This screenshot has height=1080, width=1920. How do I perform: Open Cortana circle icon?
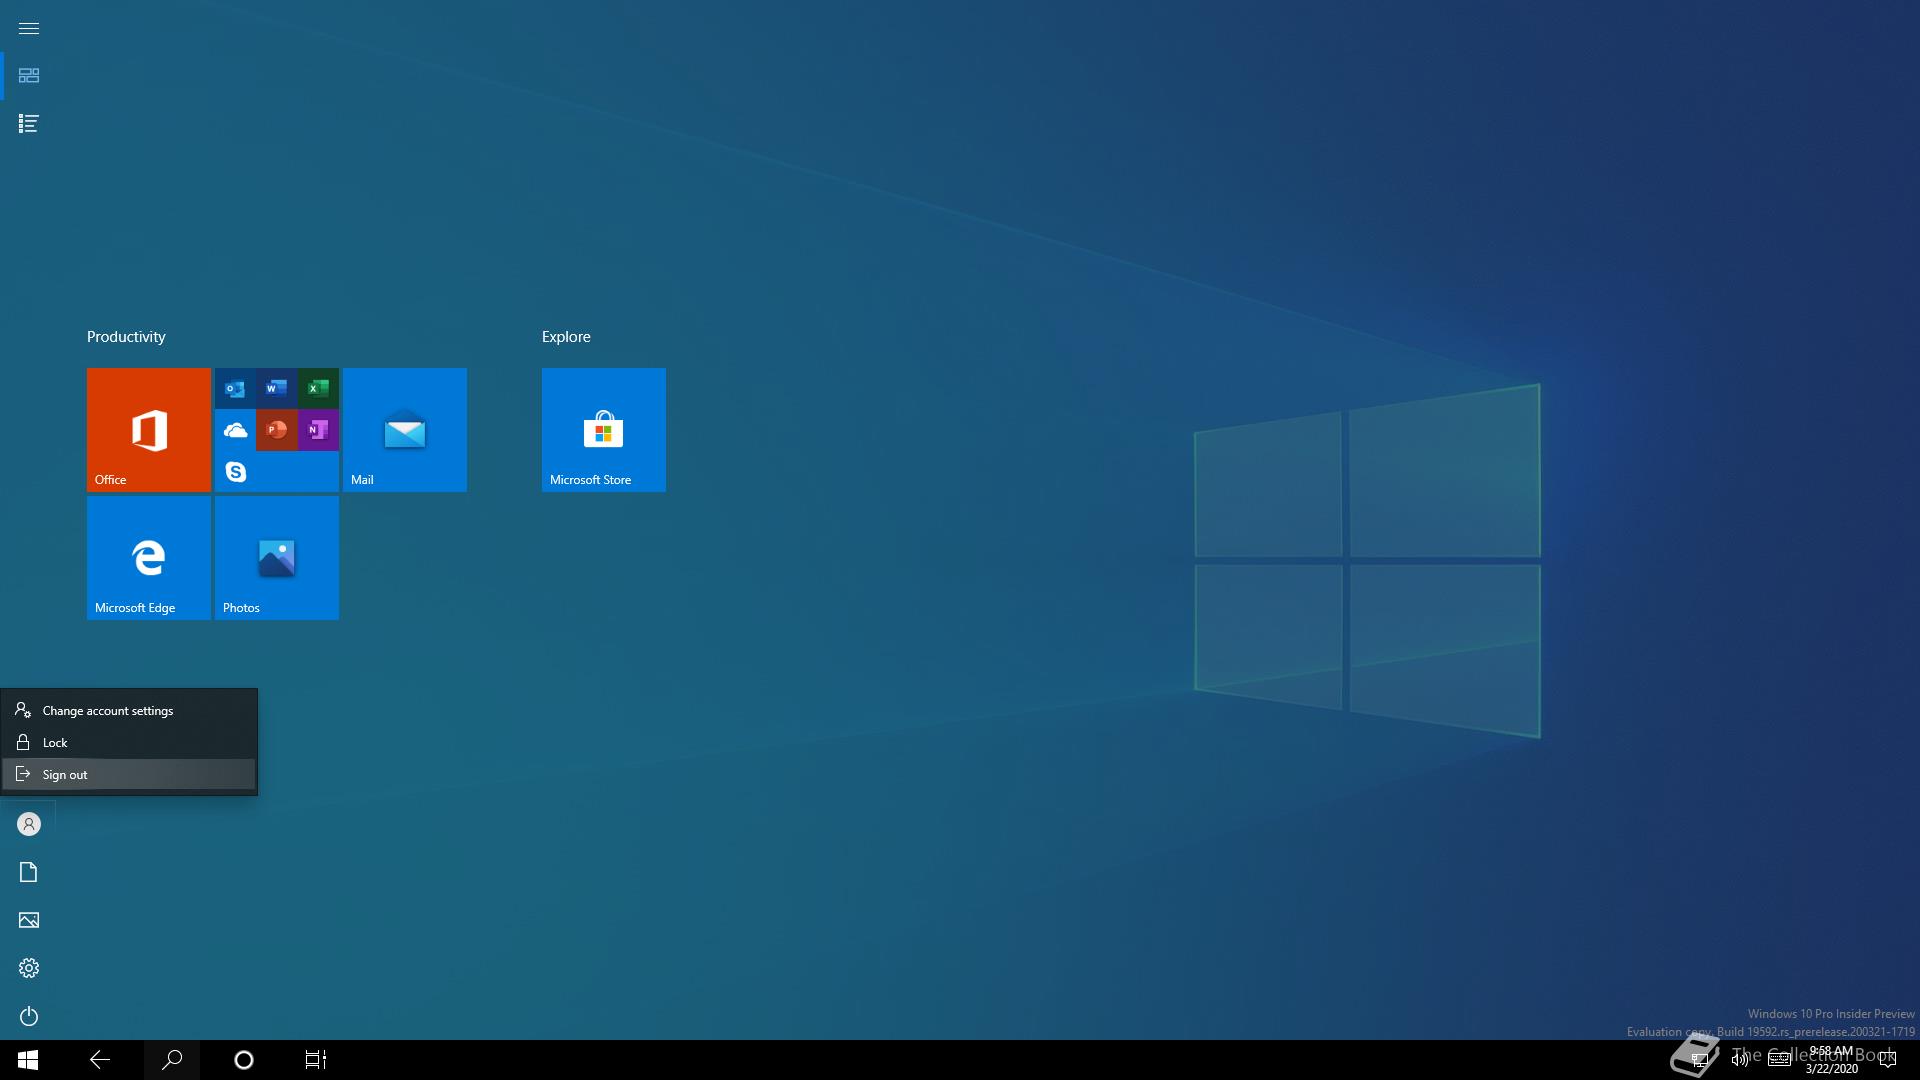[244, 1060]
